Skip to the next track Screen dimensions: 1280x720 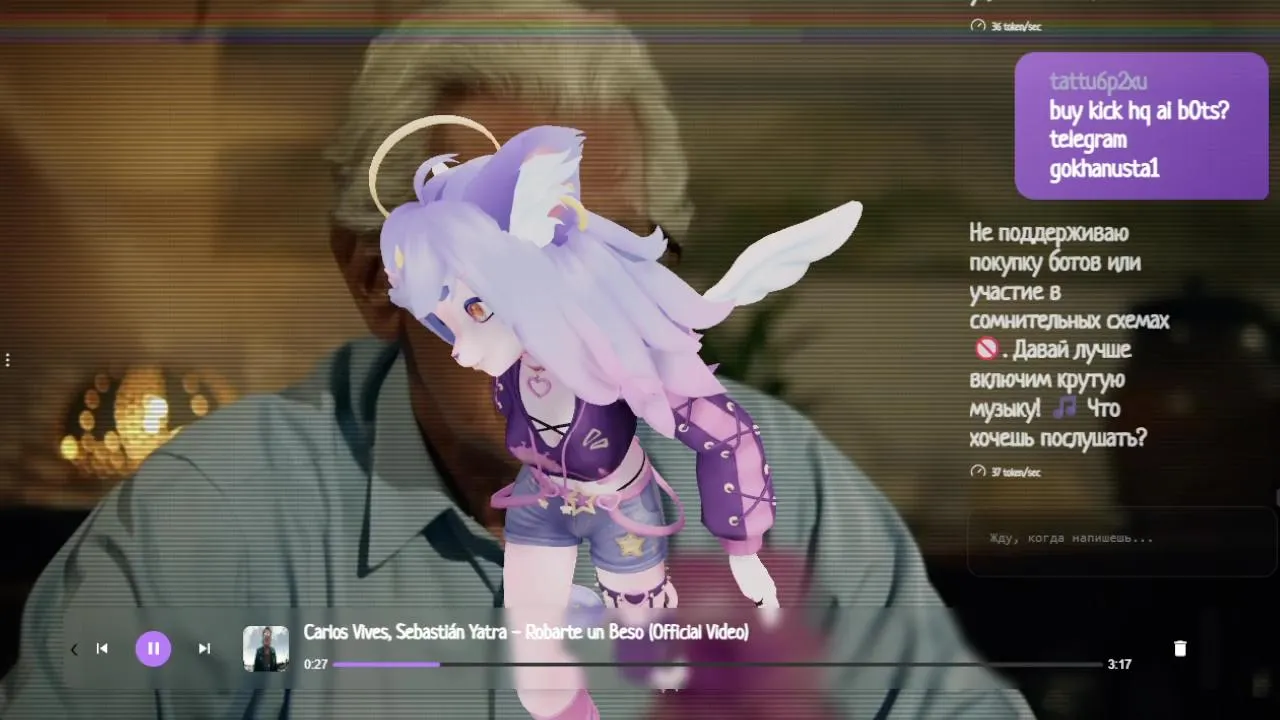[204, 649]
